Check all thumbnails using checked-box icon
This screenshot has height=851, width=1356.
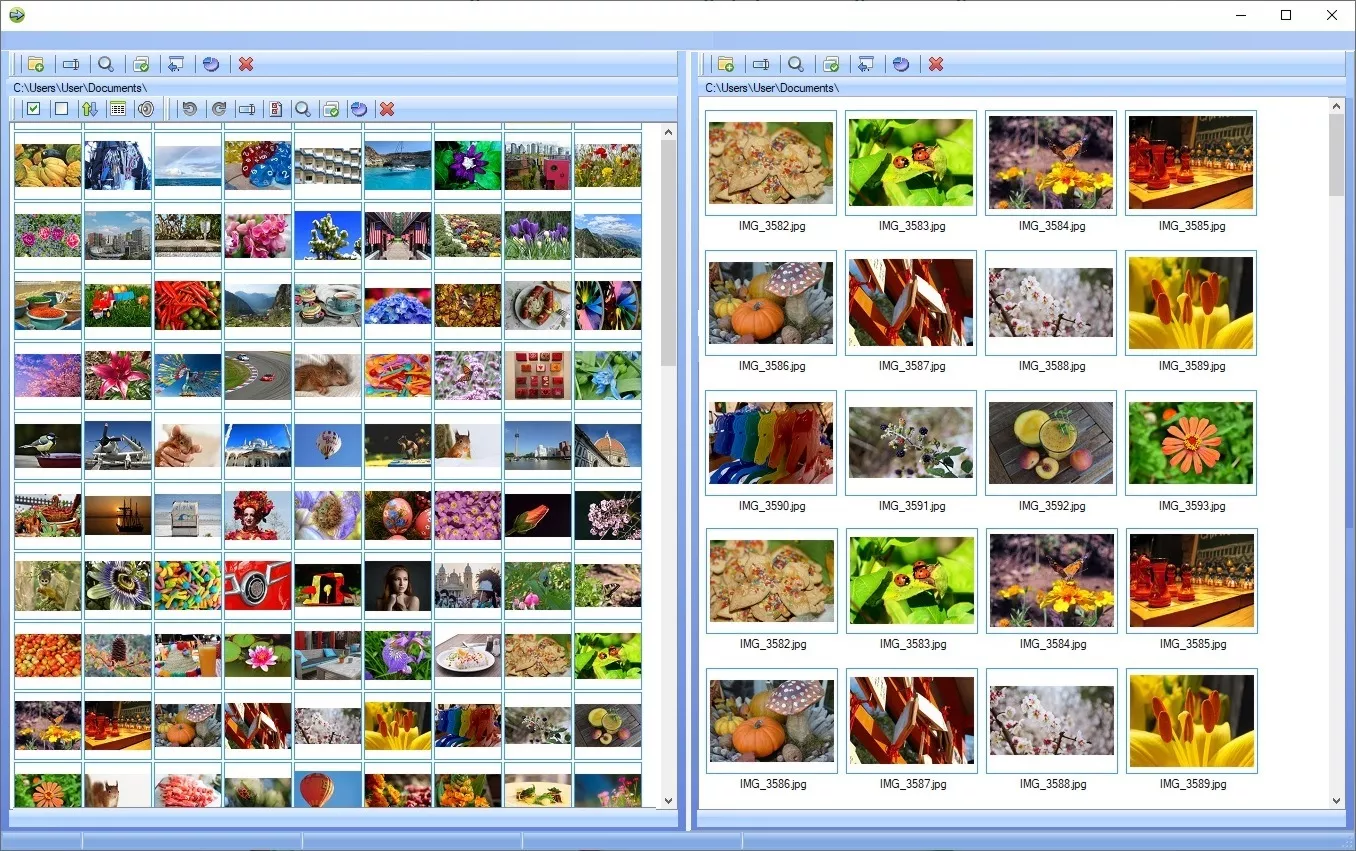(x=33, y=109)
